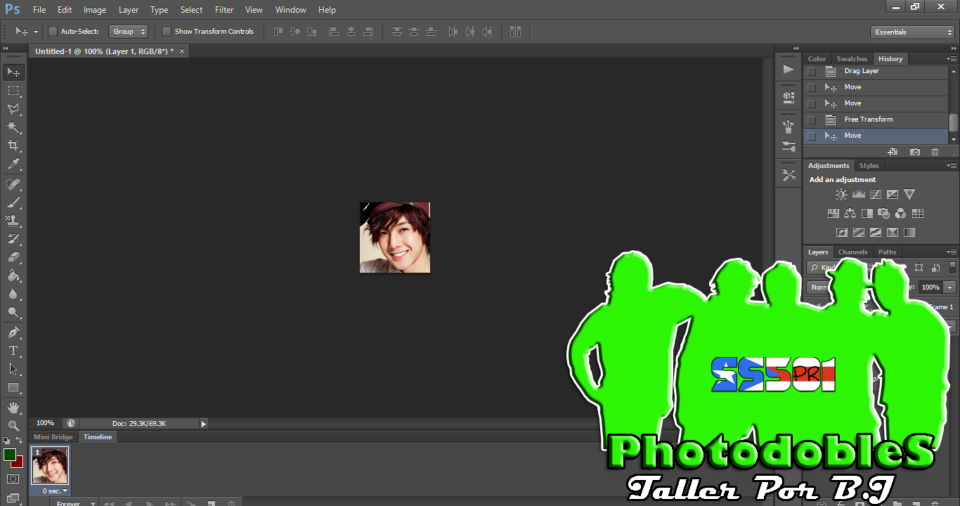
Task: Select the Horizontal Type tool
Action: (13, 351)
